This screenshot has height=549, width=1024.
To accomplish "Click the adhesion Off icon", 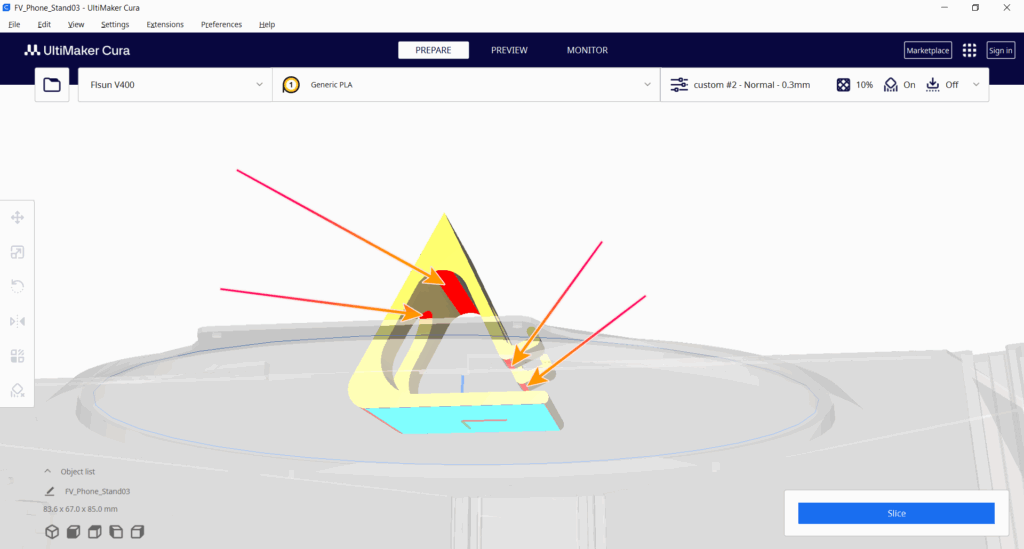I will 933,85.
